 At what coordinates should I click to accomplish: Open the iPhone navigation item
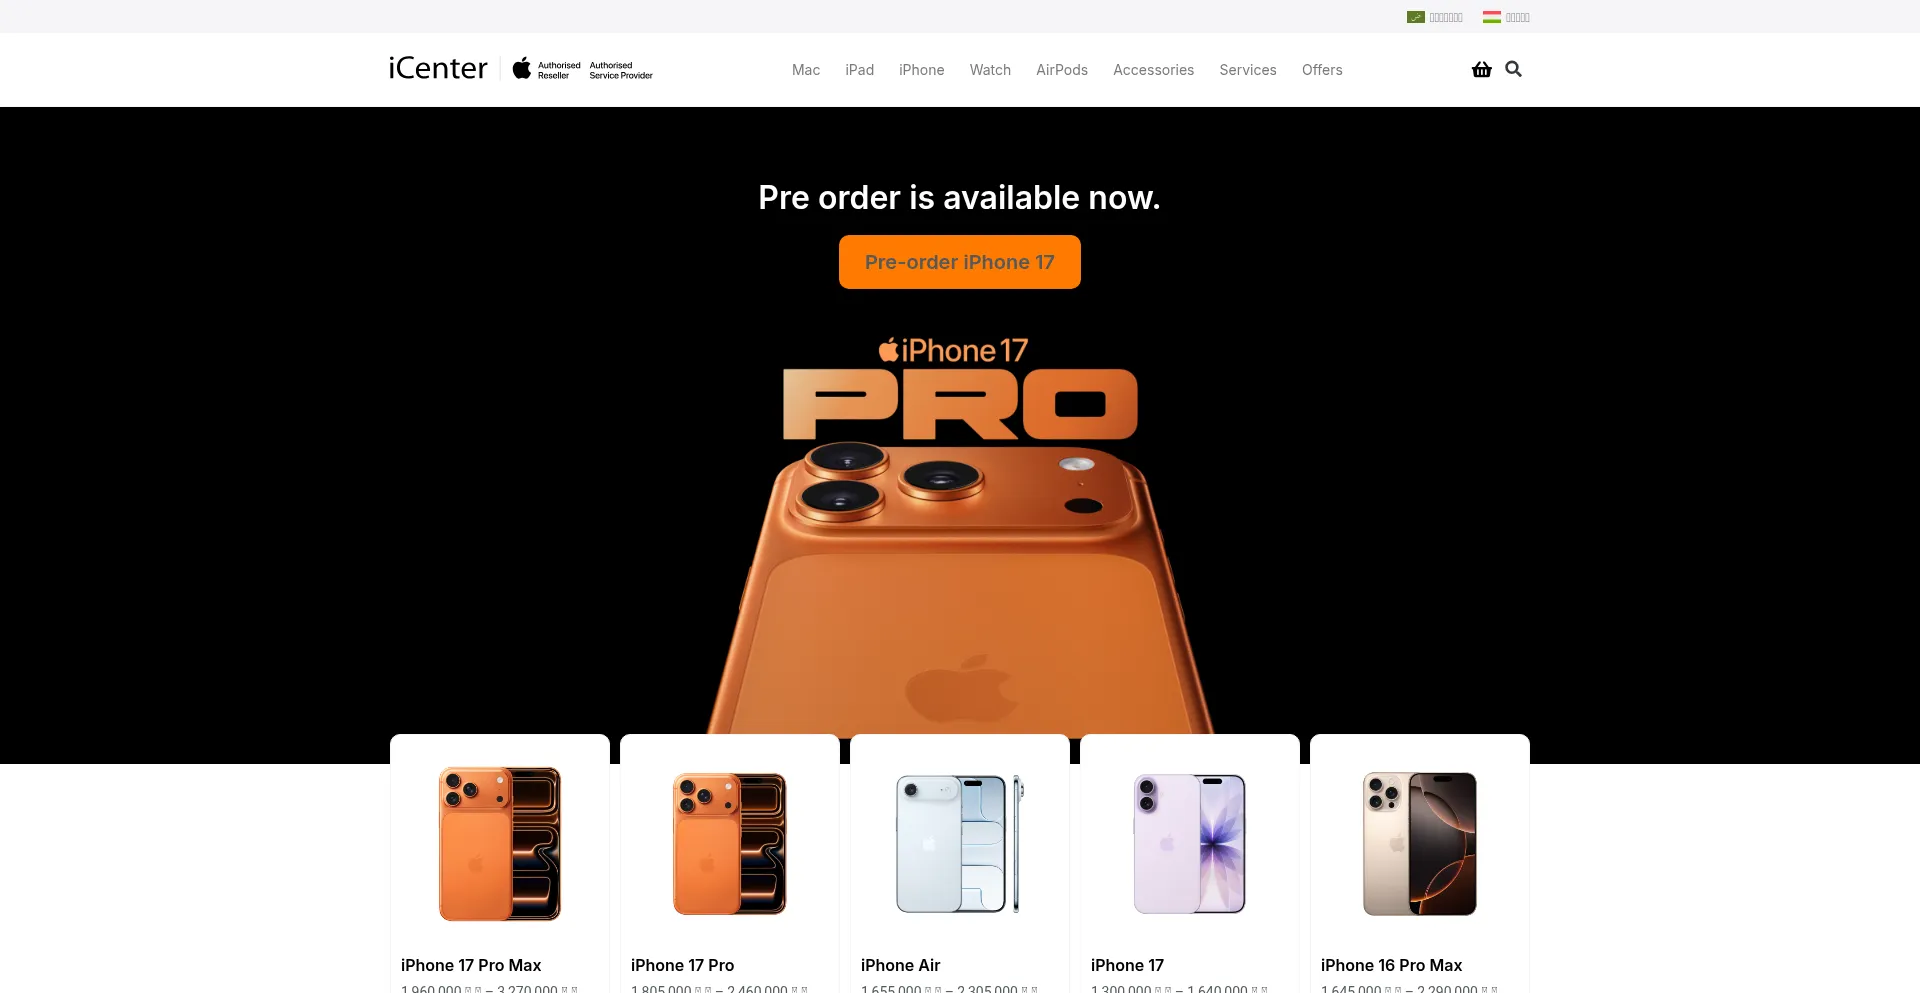(921, 70)
